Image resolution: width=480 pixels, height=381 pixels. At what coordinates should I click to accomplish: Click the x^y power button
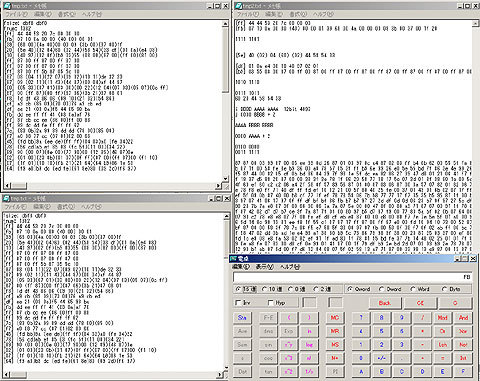click(289, 345)
